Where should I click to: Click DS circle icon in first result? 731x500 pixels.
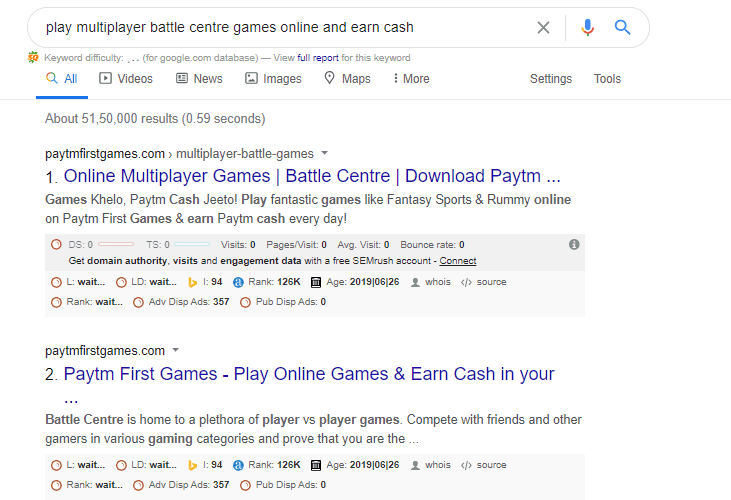[56, 244]
